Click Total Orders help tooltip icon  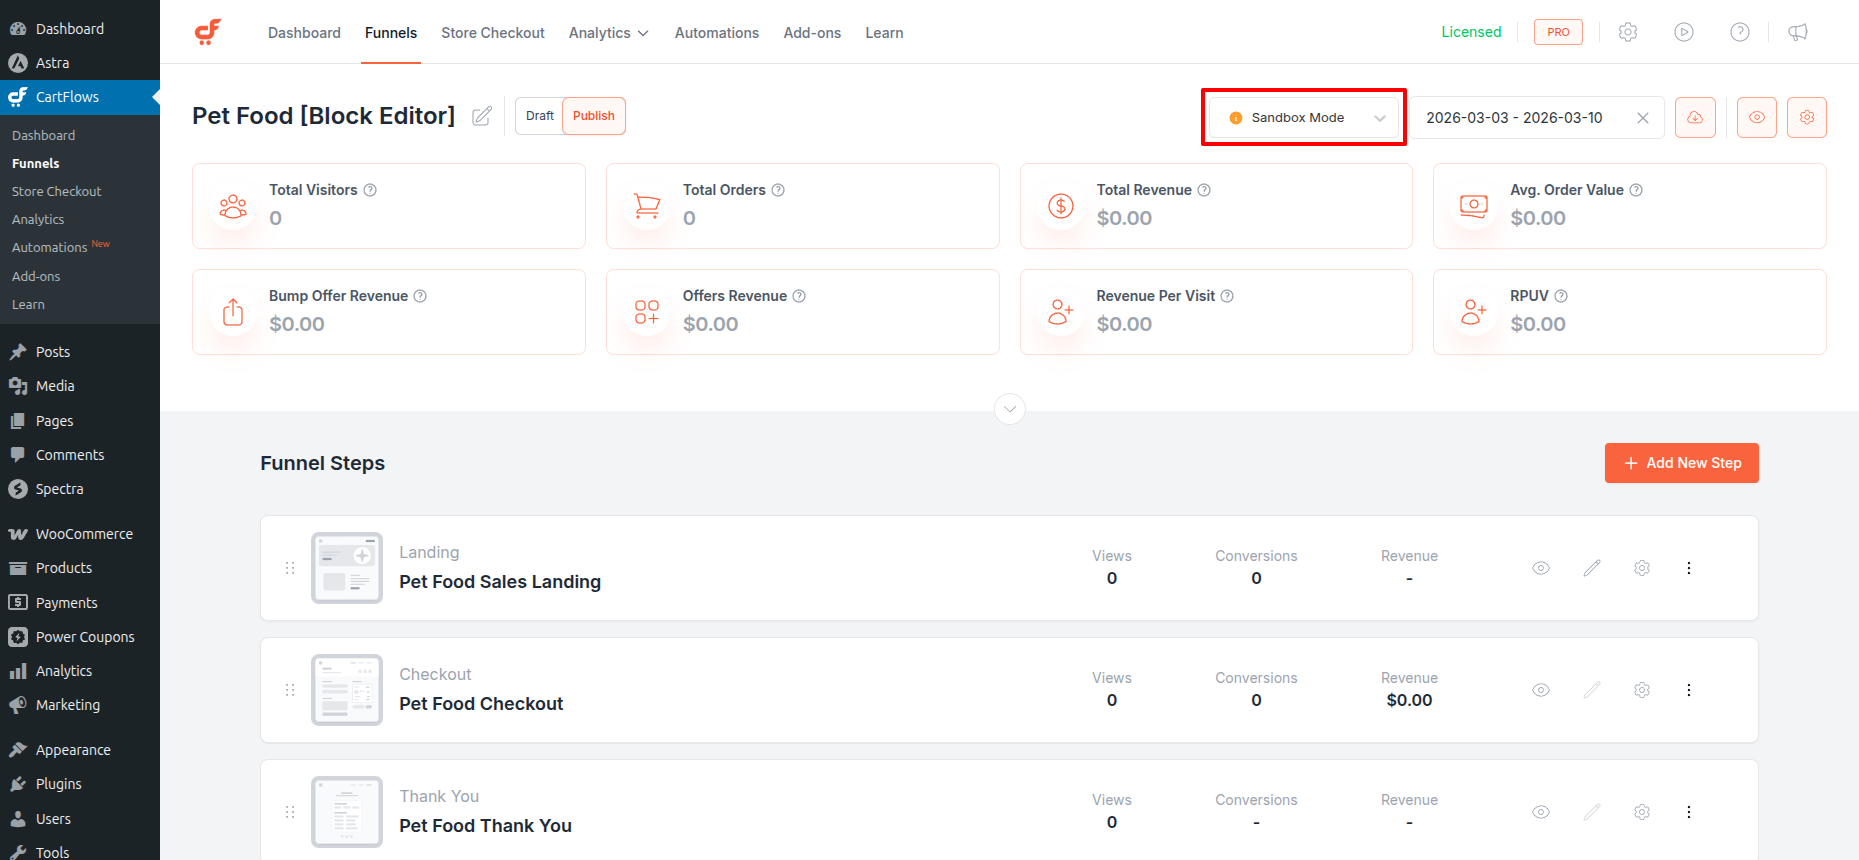point(778,190)
